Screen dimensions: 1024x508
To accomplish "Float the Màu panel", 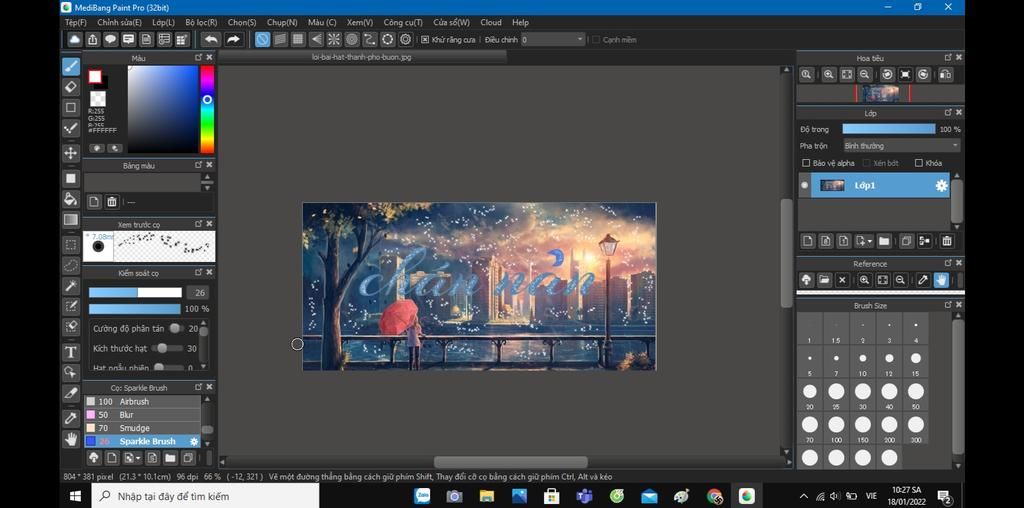I will pos(199,57).
